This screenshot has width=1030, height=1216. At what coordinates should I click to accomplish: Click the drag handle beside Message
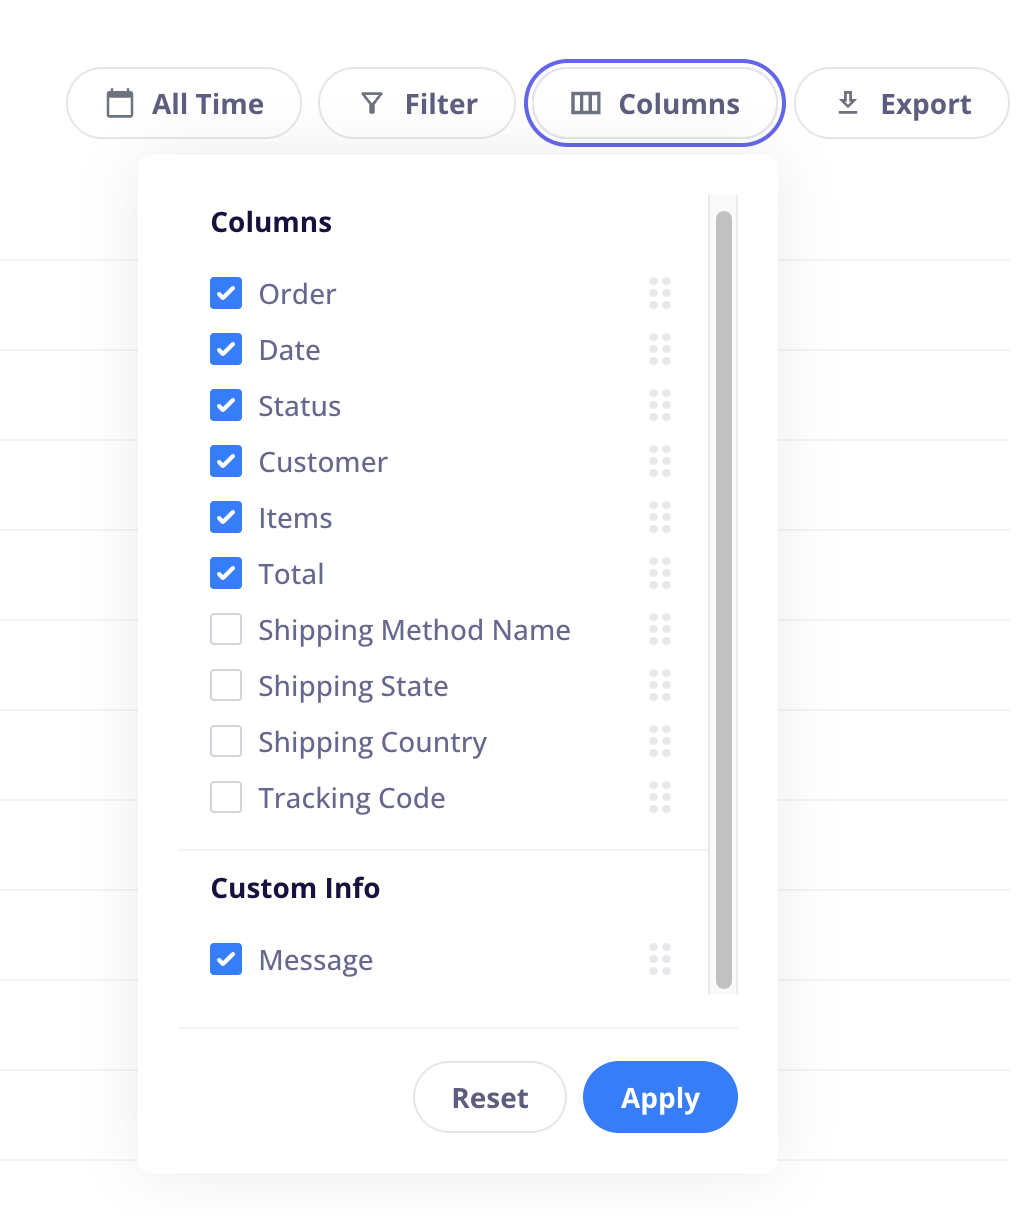(x=660, y=959)
